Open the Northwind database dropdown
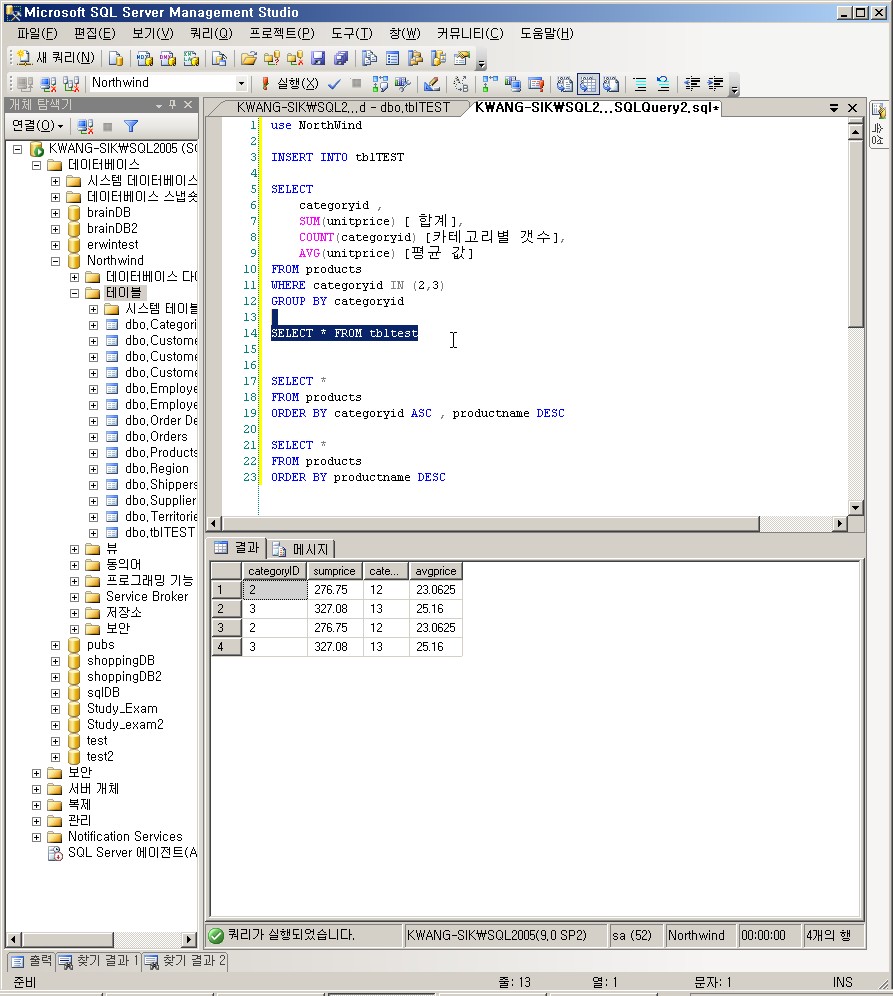 pos(241,83)
